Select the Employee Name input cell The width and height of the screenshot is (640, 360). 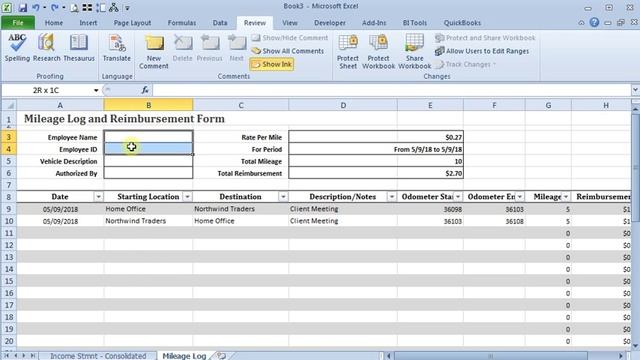(148, 137)
